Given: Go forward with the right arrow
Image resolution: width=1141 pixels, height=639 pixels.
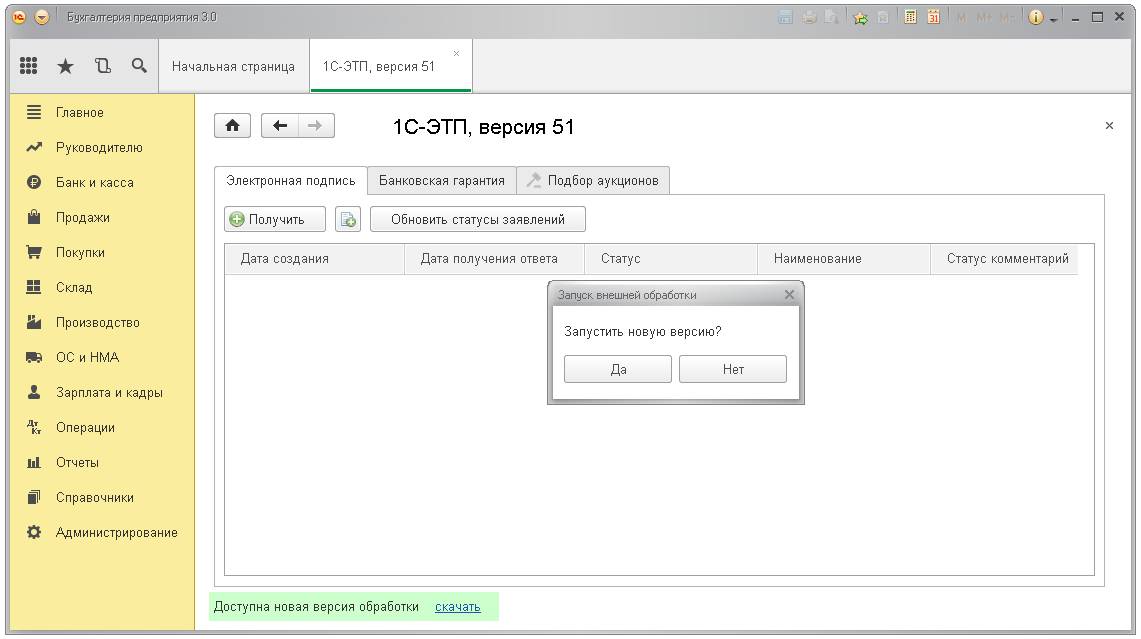Looking at the screenshot, I should coord(315,126).
